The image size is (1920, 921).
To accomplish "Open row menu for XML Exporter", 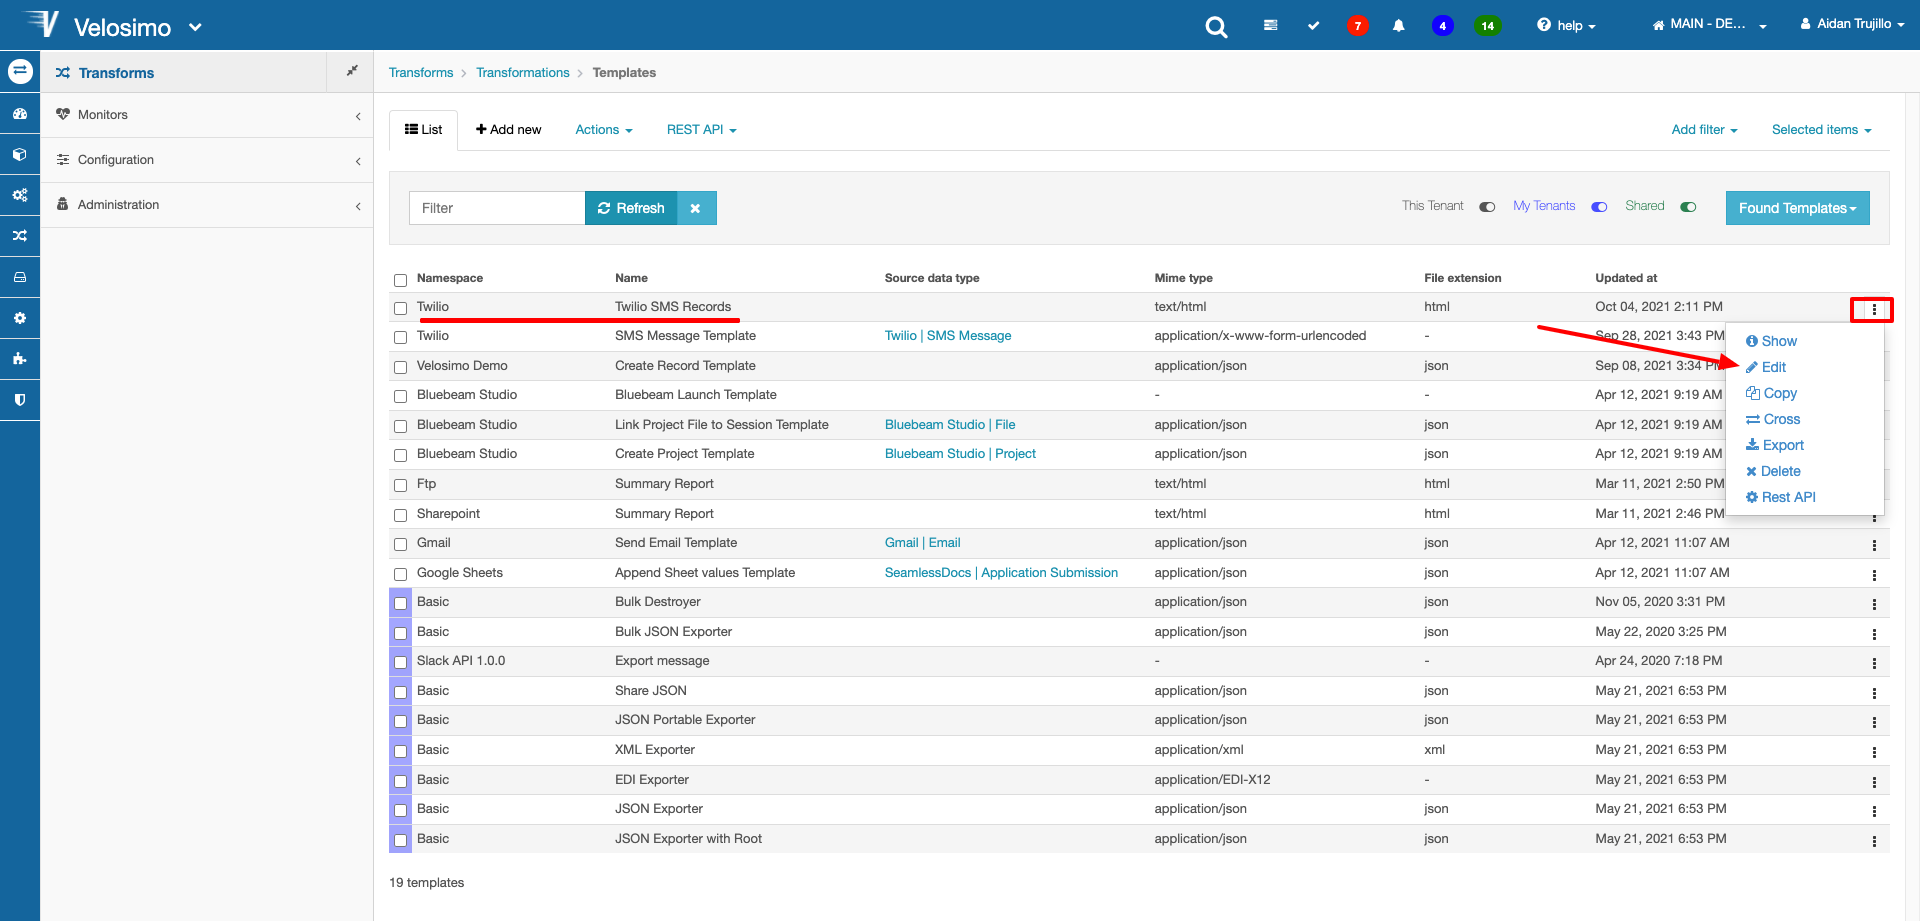I will click(x=1874, y=752).
